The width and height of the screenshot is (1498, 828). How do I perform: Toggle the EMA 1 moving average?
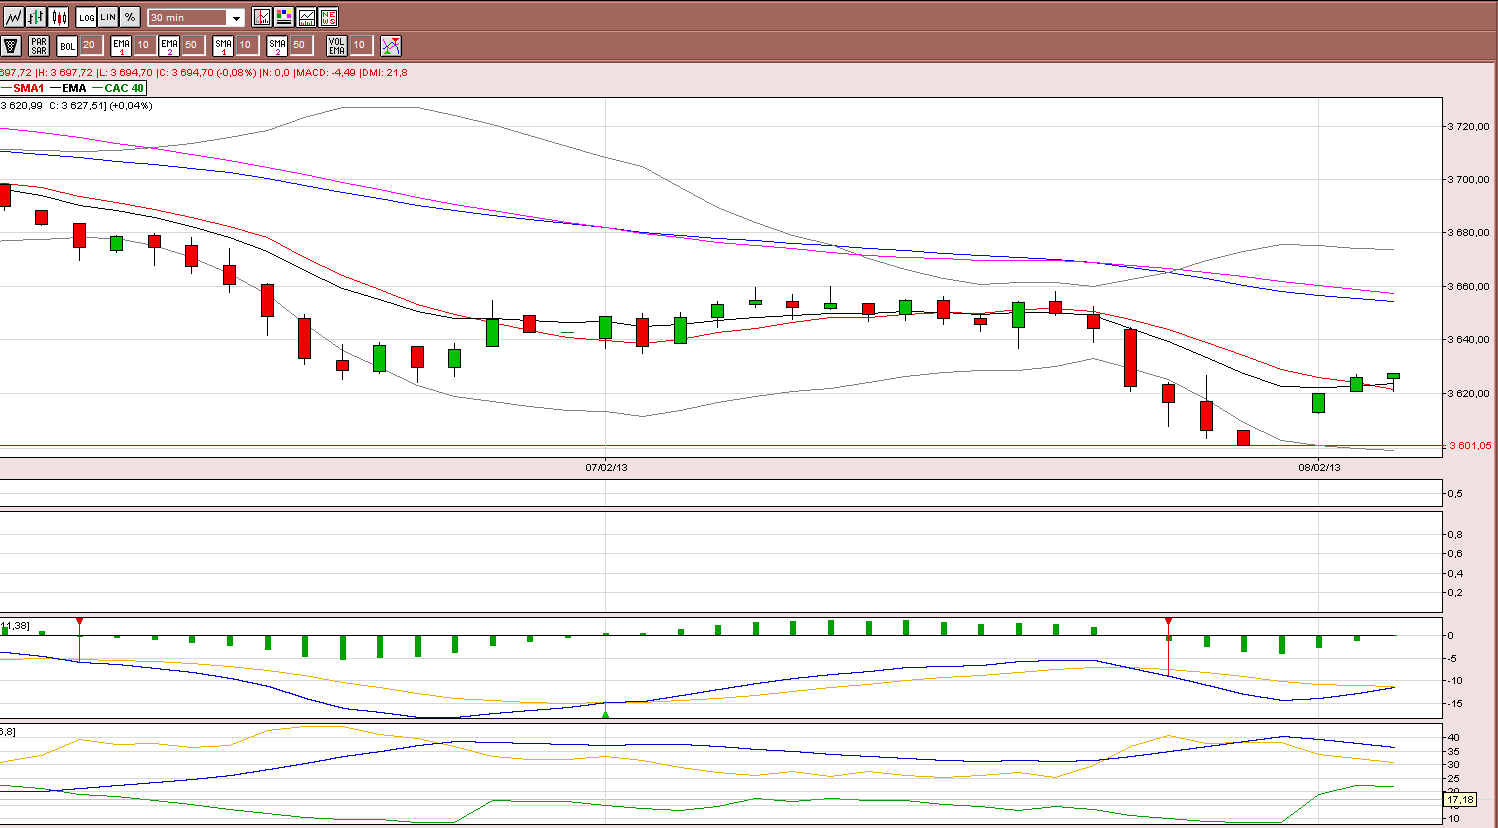click(121, 45)
